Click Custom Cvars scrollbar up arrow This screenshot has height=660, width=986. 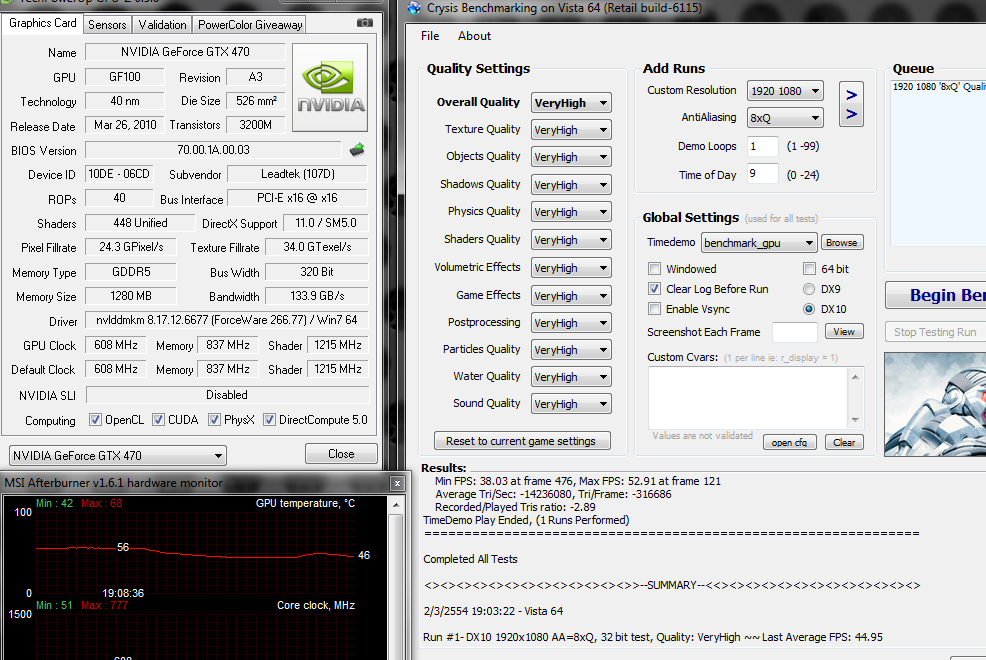point(855,377)
